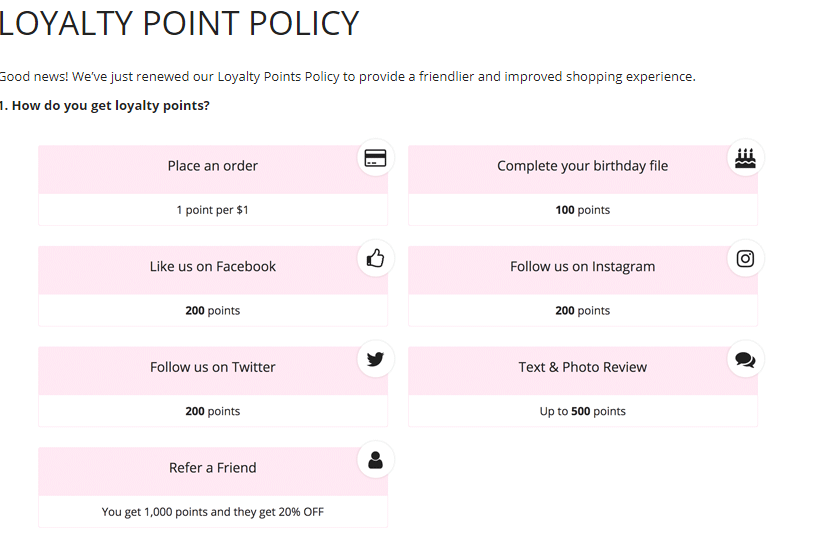Click the Facebook thumbs-up icon
The image size is (819, 544).
tap(375, 258)
